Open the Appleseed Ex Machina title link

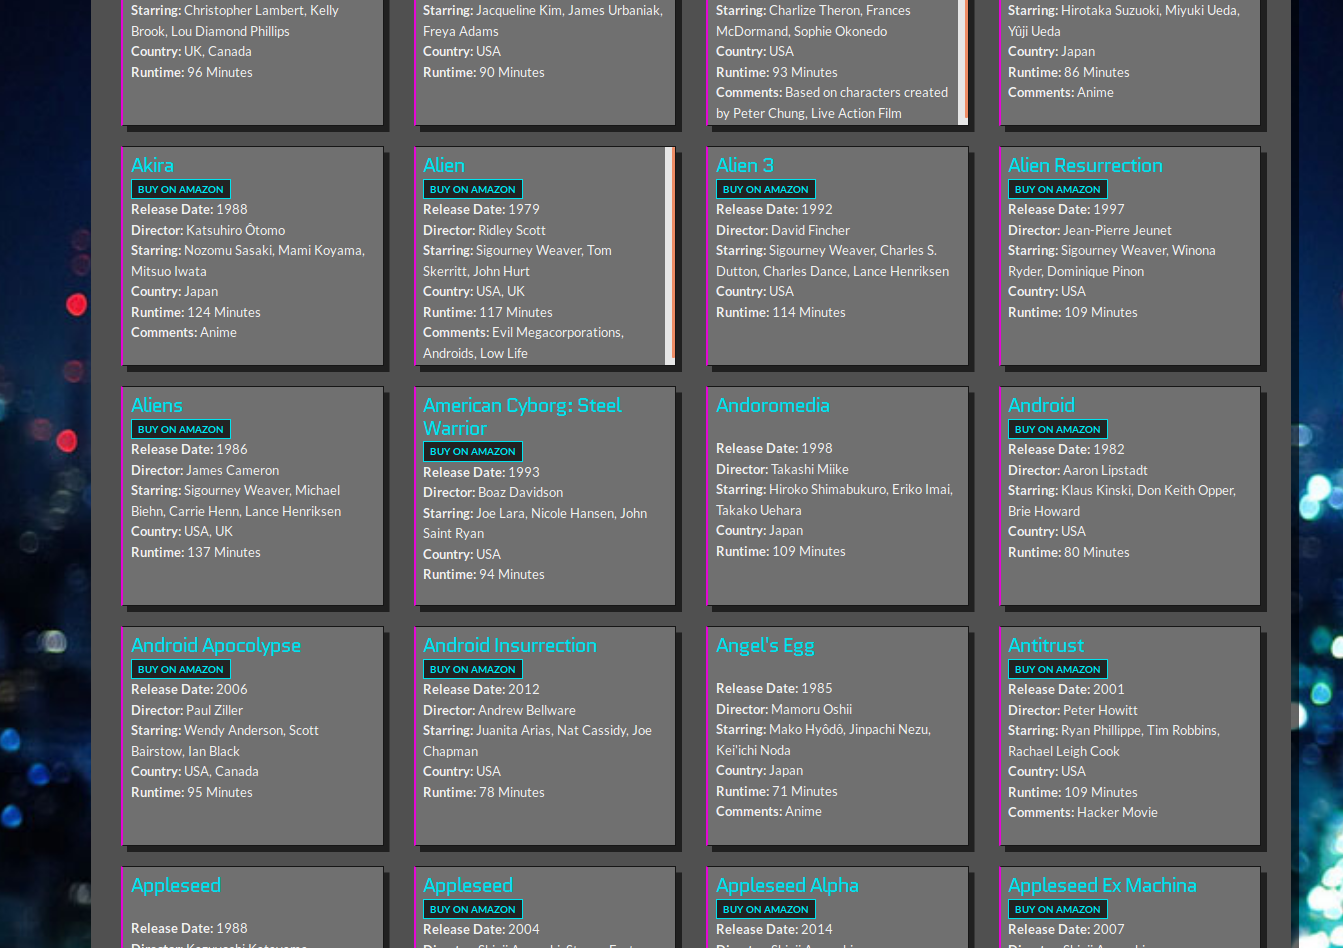[1102, 885]
